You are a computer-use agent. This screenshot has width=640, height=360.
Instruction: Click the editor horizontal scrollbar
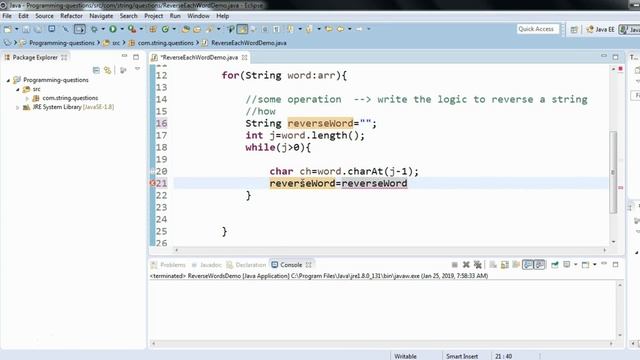pyautogui.click(x=390, y=250)
